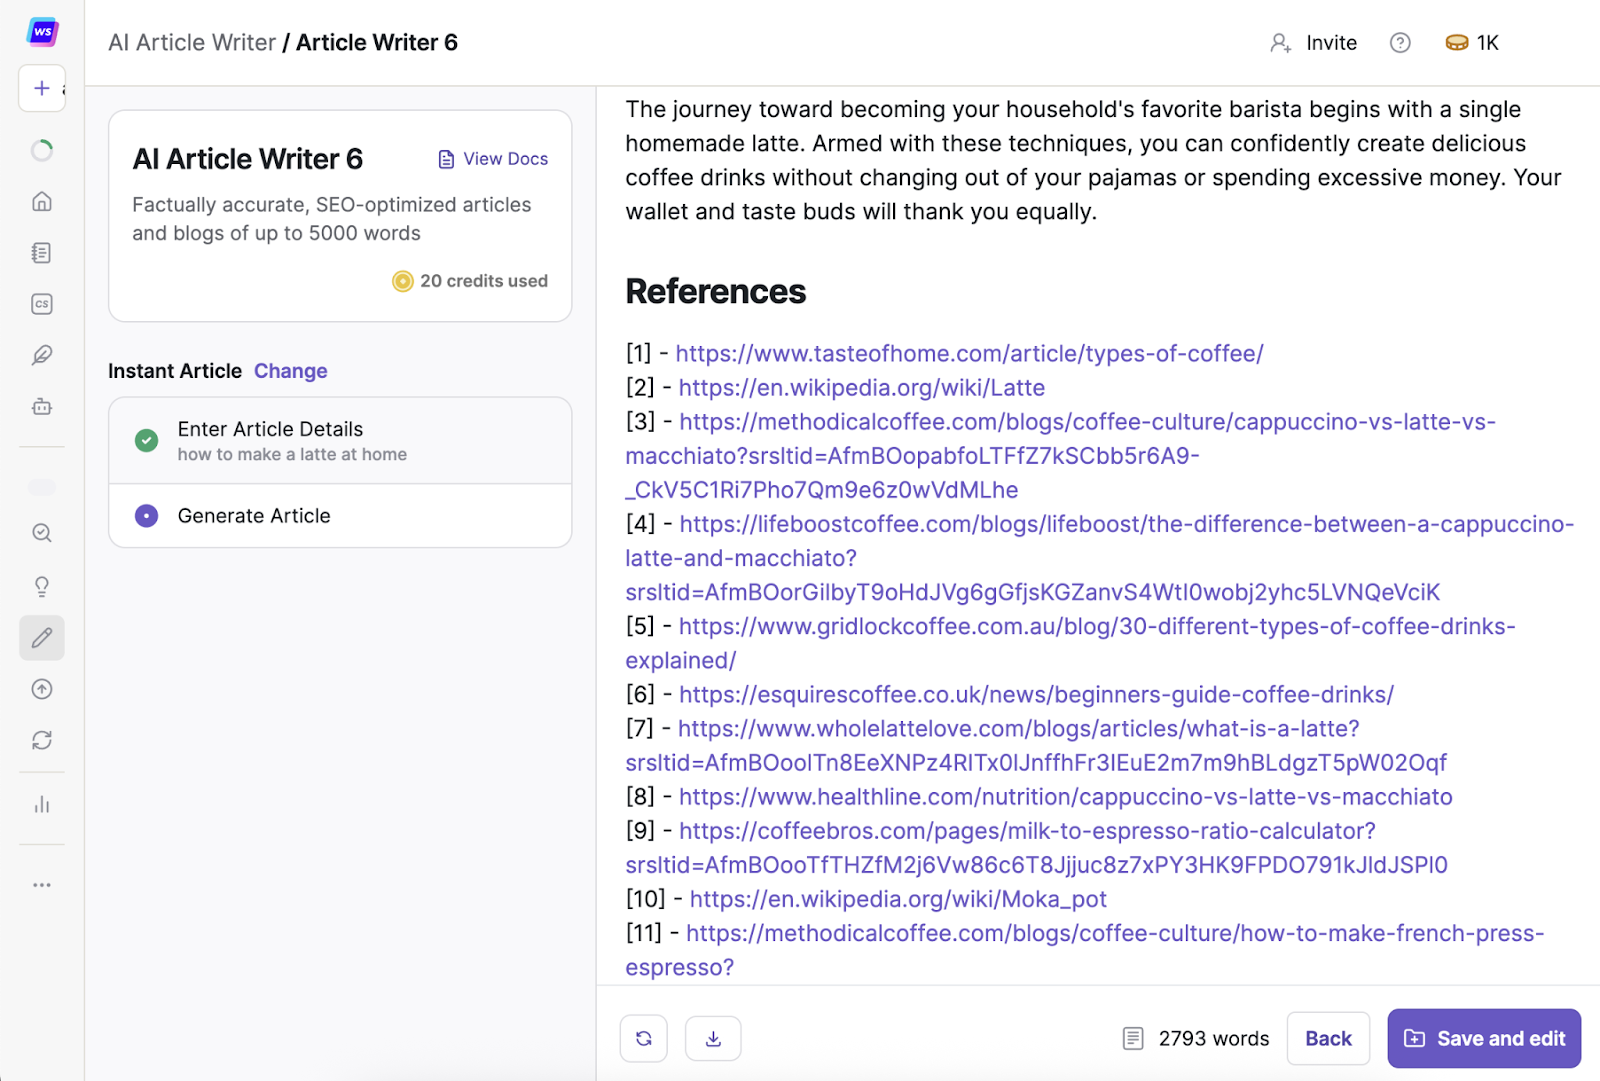Click the green check on Enter Article Details
This screenshot has width=1600, height=1081.
tap(146, 440)
